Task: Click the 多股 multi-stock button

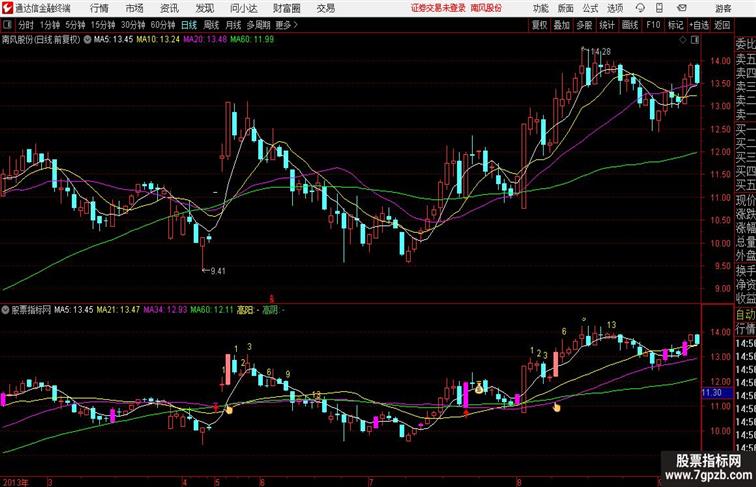Action: point(584,25)
